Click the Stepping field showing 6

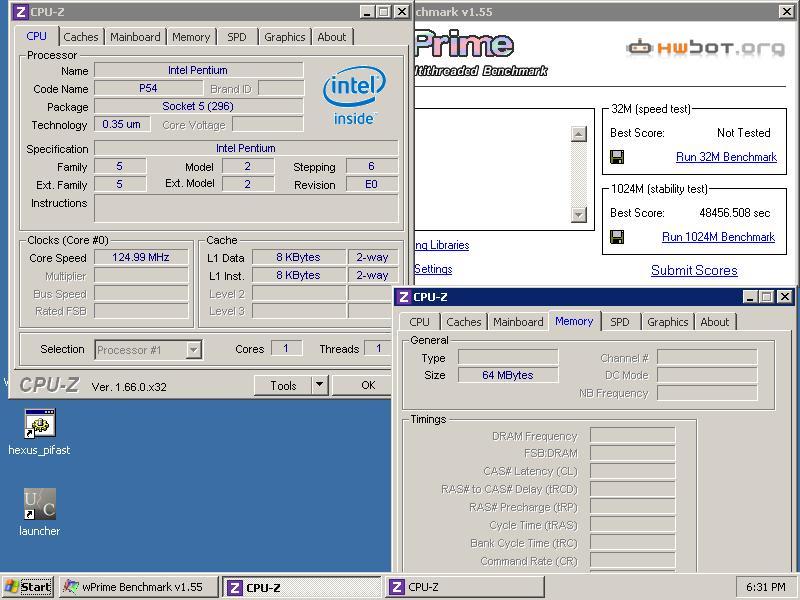pyautogui.click(x=371, y=166)
